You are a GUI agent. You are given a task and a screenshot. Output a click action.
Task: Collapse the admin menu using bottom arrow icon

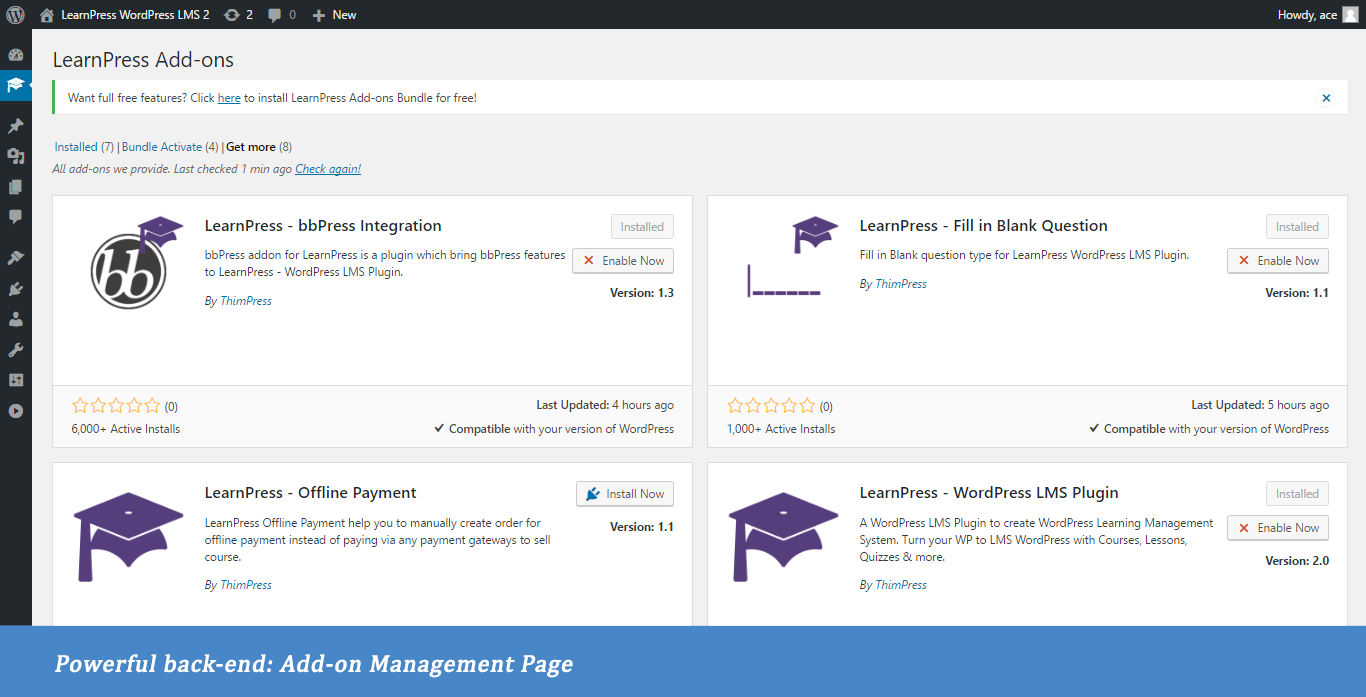[15, 411]
